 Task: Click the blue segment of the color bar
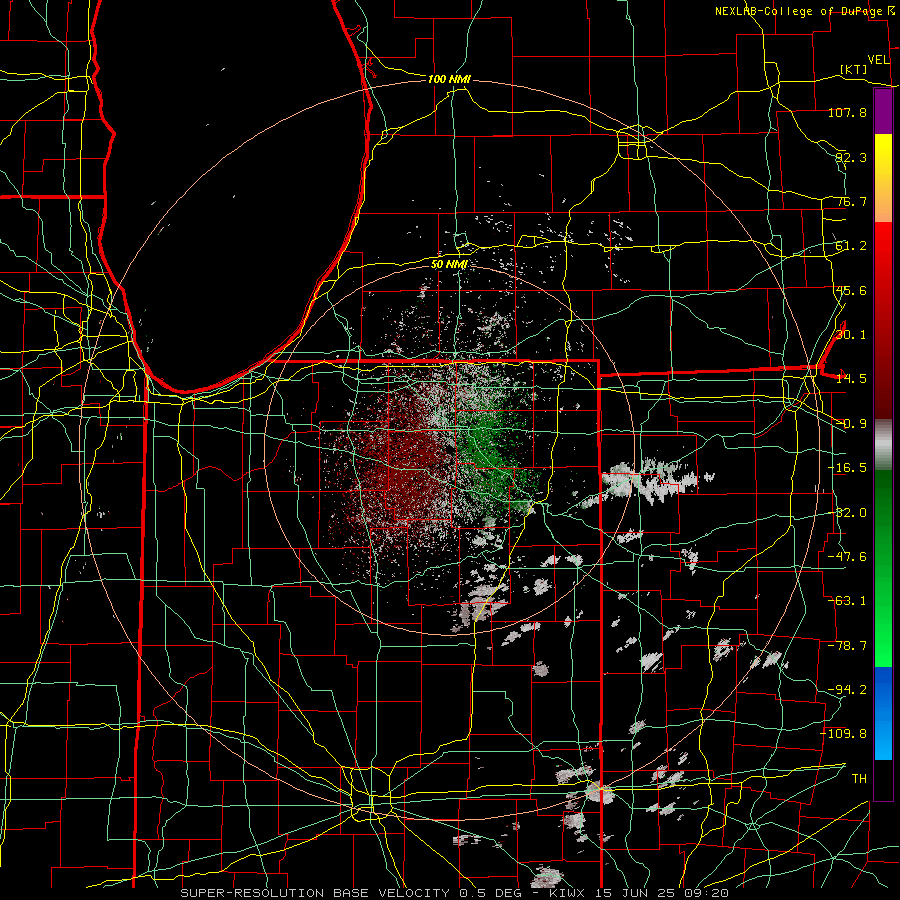click(883, 713)
